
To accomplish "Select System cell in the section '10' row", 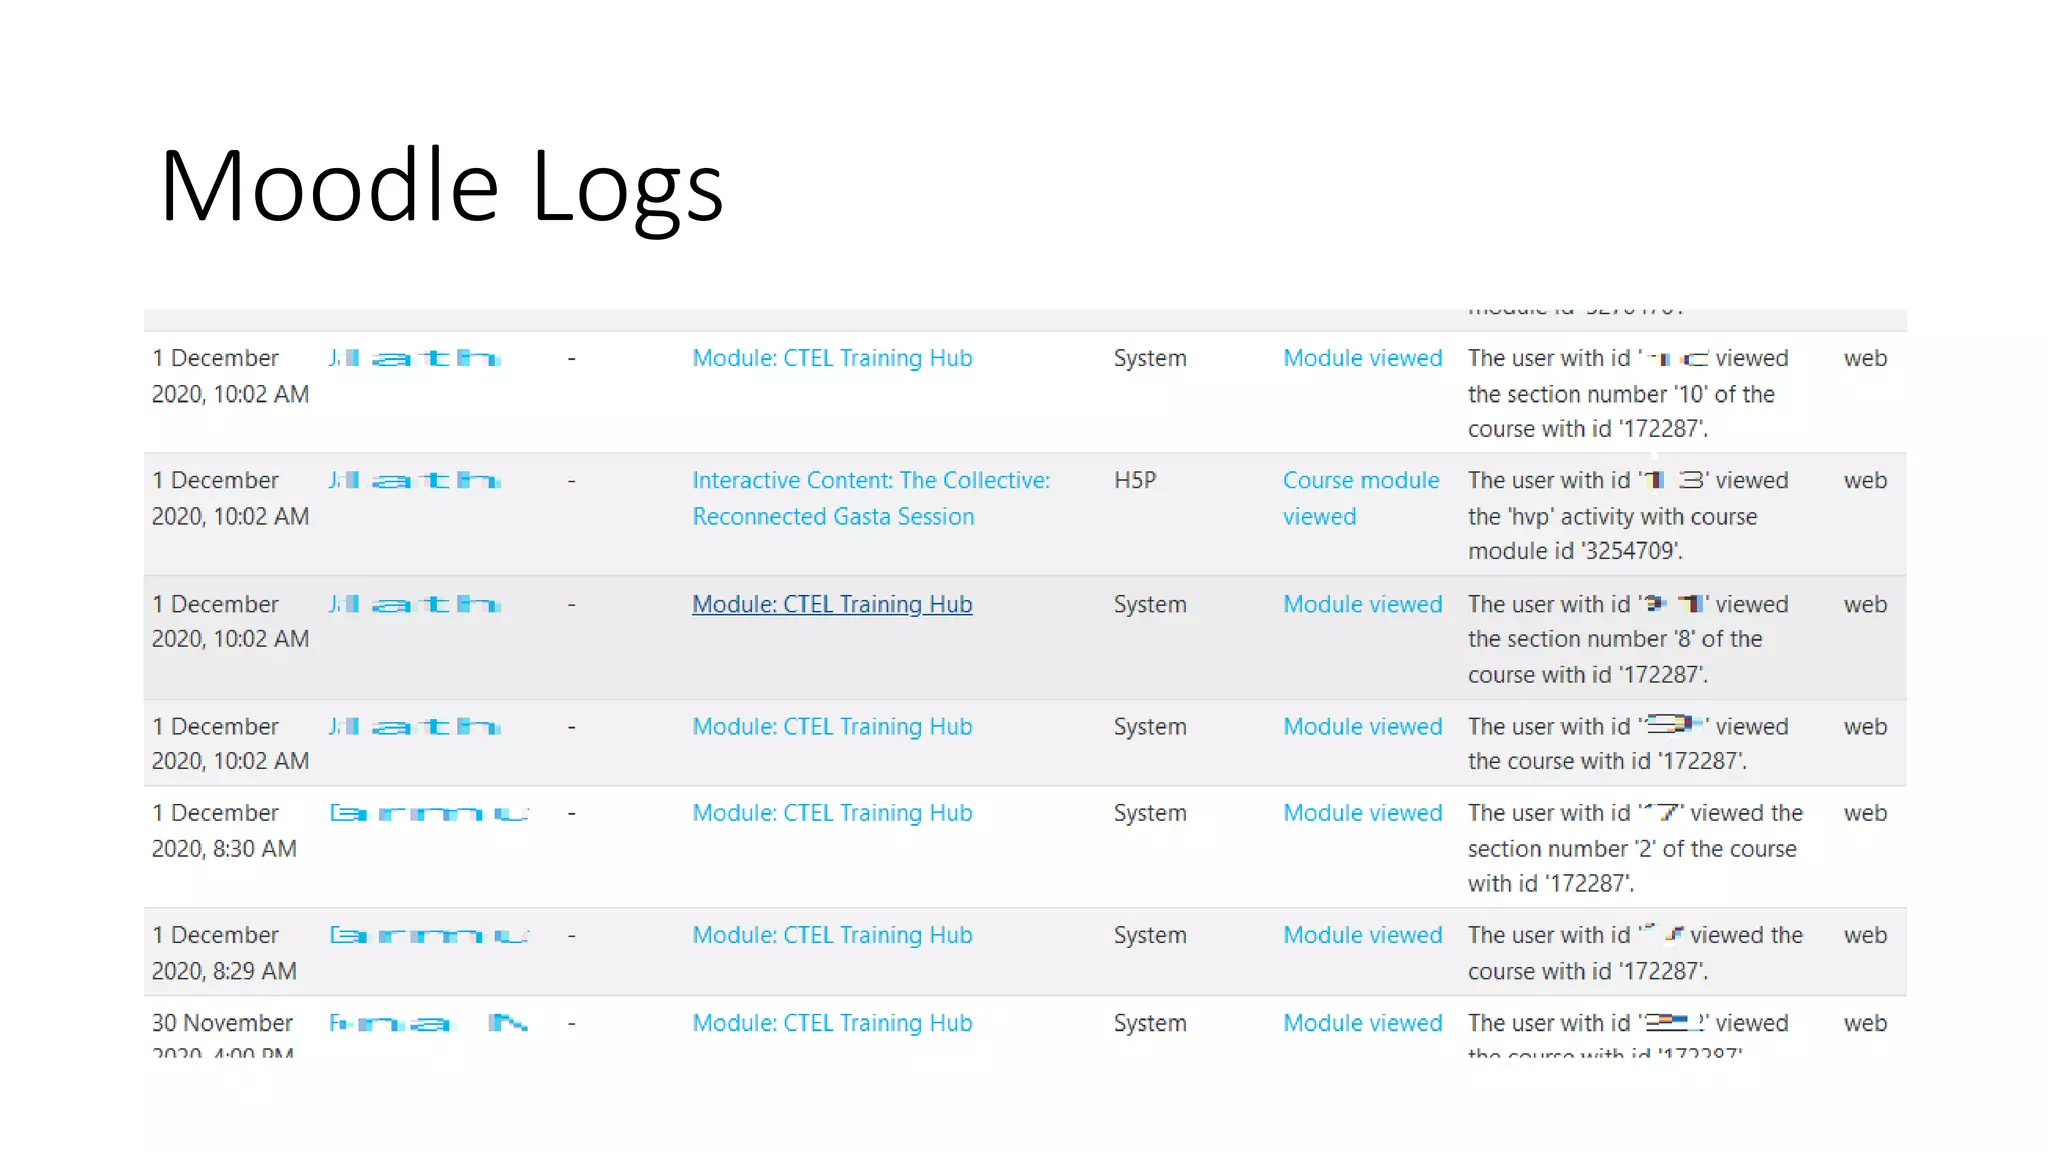I will (1150, 358).
